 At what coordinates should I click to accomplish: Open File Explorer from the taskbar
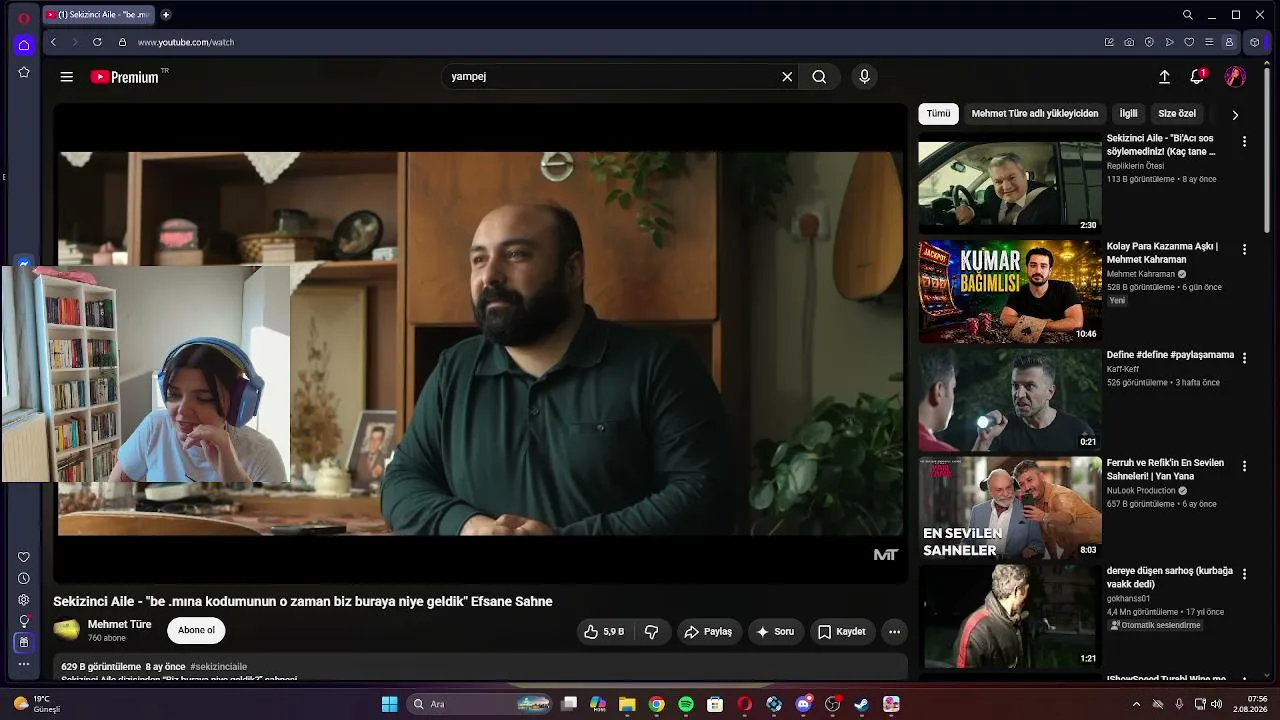[x=627, y=704]
